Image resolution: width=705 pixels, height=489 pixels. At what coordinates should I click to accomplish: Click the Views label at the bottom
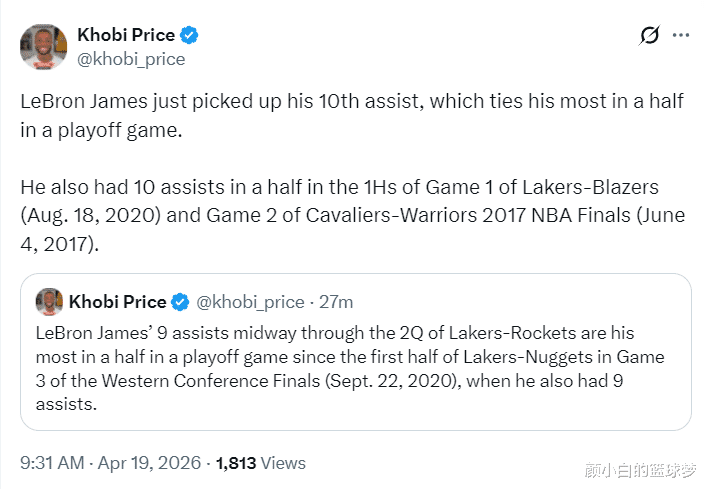[x=284, y=463]
